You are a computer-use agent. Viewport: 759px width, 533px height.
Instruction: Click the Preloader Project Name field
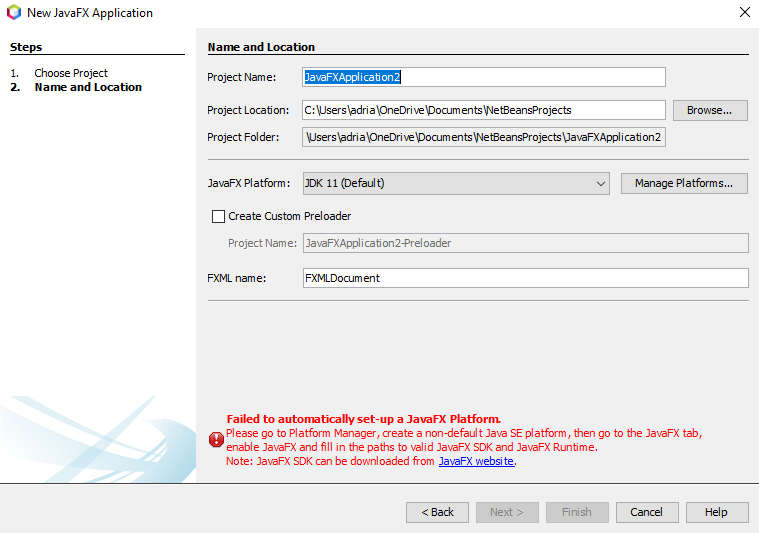[x=525, y=243]
